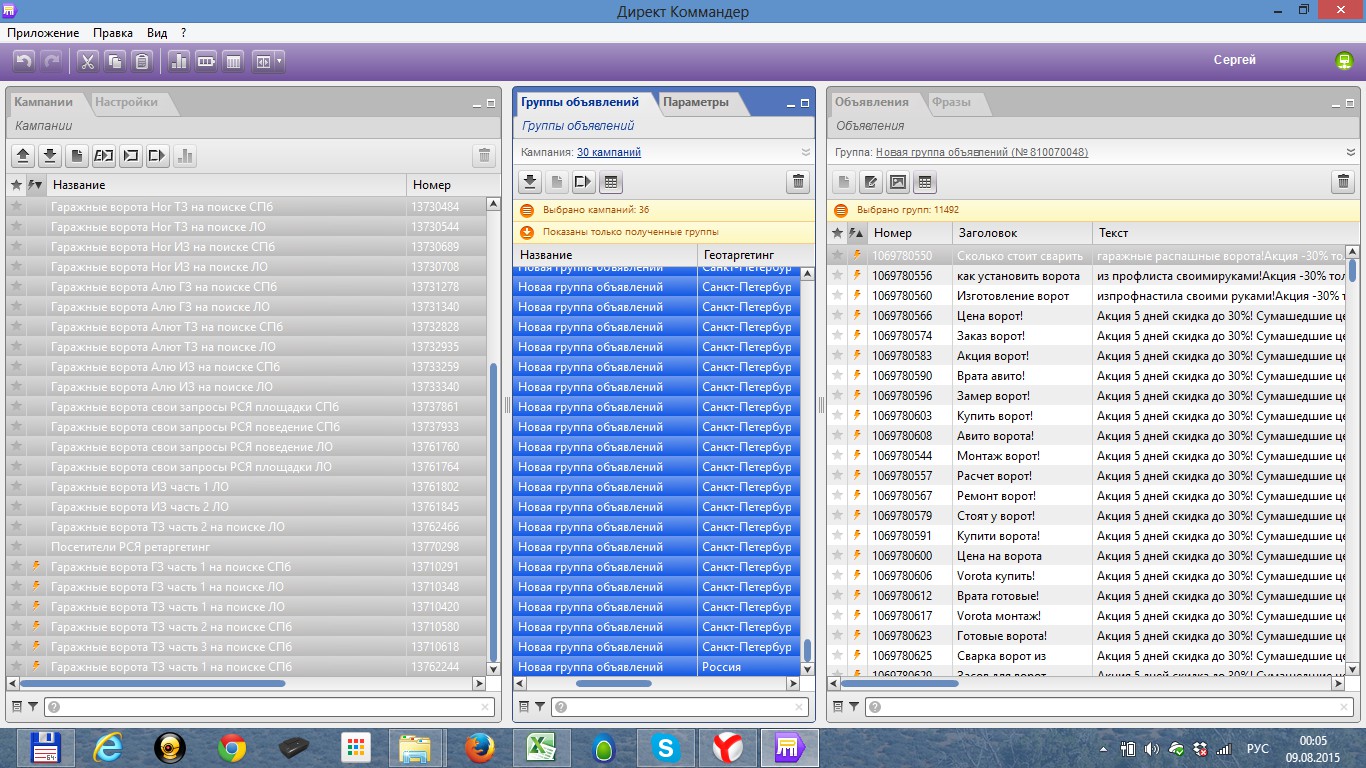Sort campaigns by the lightning status column
Screen dimensions: 1366x768
[36, 185]
